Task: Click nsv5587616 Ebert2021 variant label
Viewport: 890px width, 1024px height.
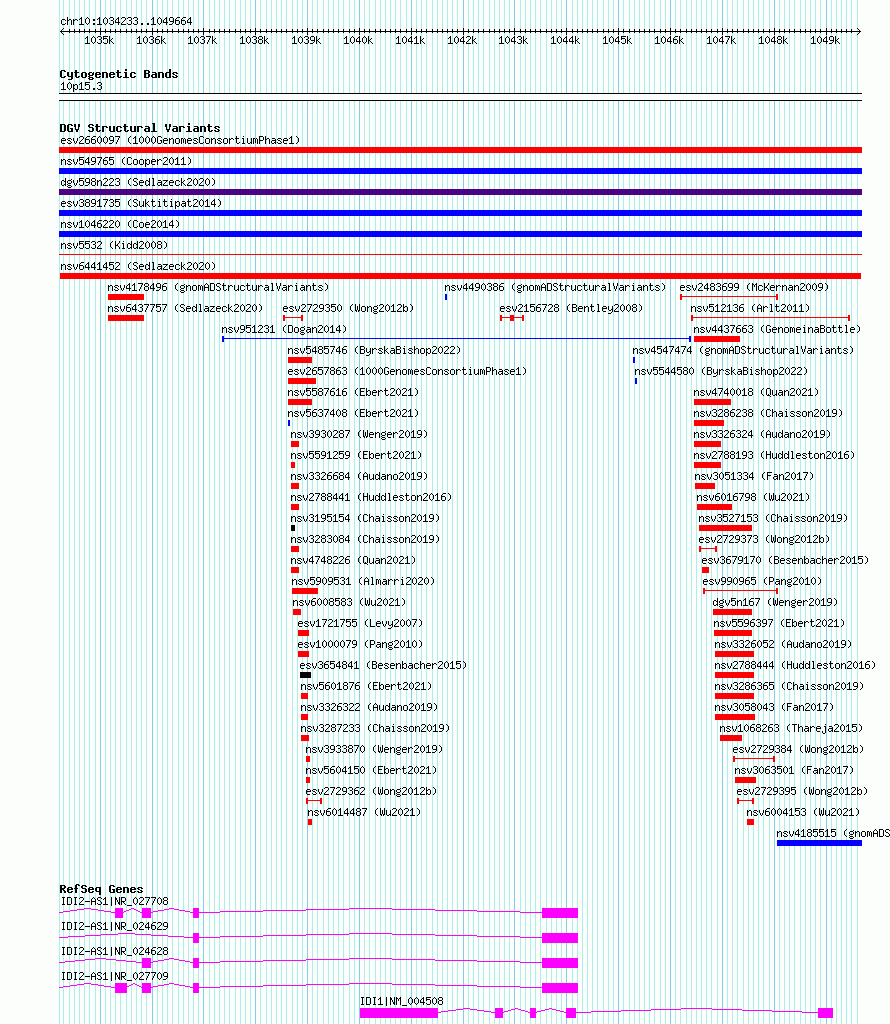Action: pyautogui.click(x=353, y=392)
